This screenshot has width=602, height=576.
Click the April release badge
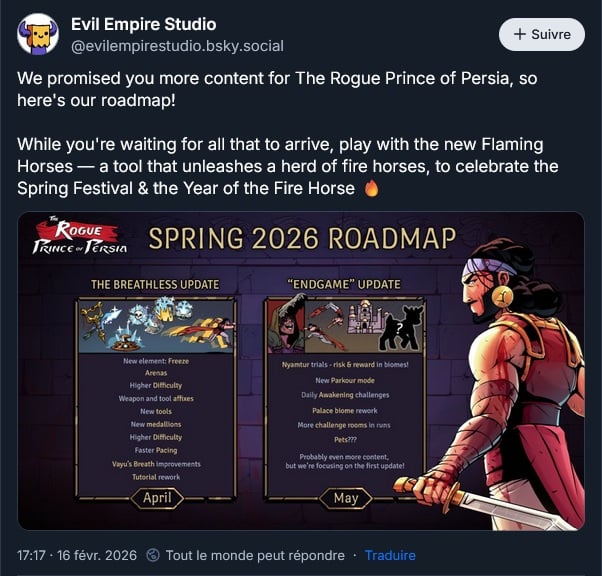pyautogui.click(x=157, y=498)
